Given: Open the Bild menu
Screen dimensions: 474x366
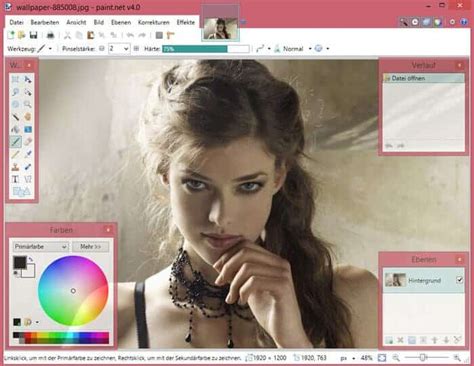Looking at the screenshot, I should click(x=99, y=22).
